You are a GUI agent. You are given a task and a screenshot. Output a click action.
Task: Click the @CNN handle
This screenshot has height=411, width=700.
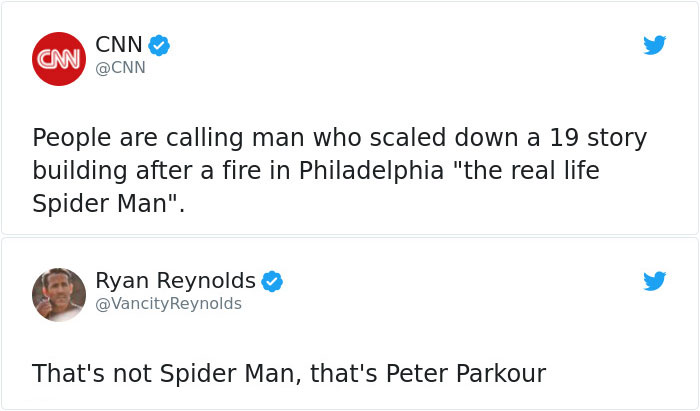(x=120, y=68)
